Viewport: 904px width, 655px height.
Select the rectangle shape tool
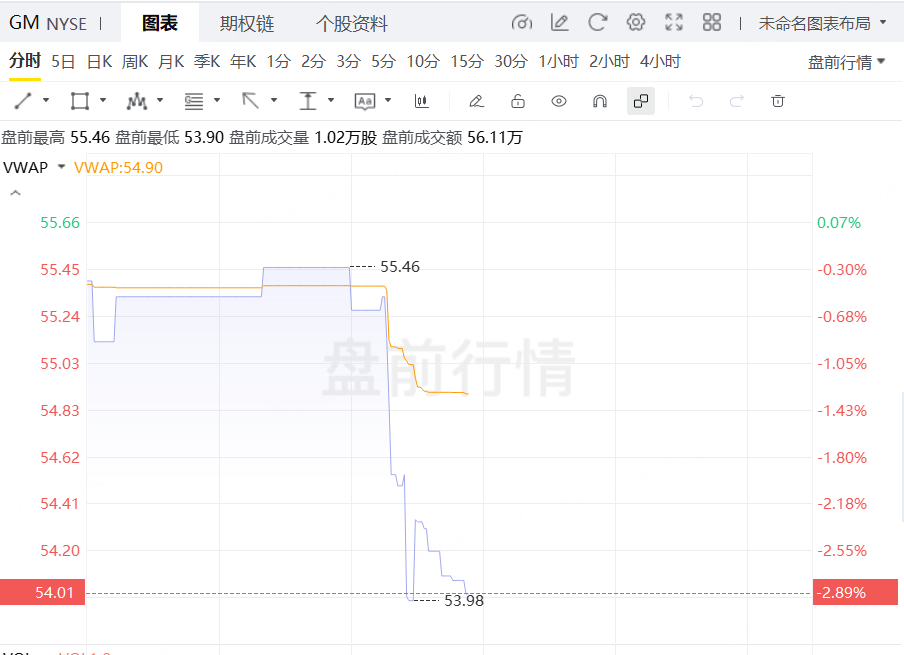[x=79, y=101]
